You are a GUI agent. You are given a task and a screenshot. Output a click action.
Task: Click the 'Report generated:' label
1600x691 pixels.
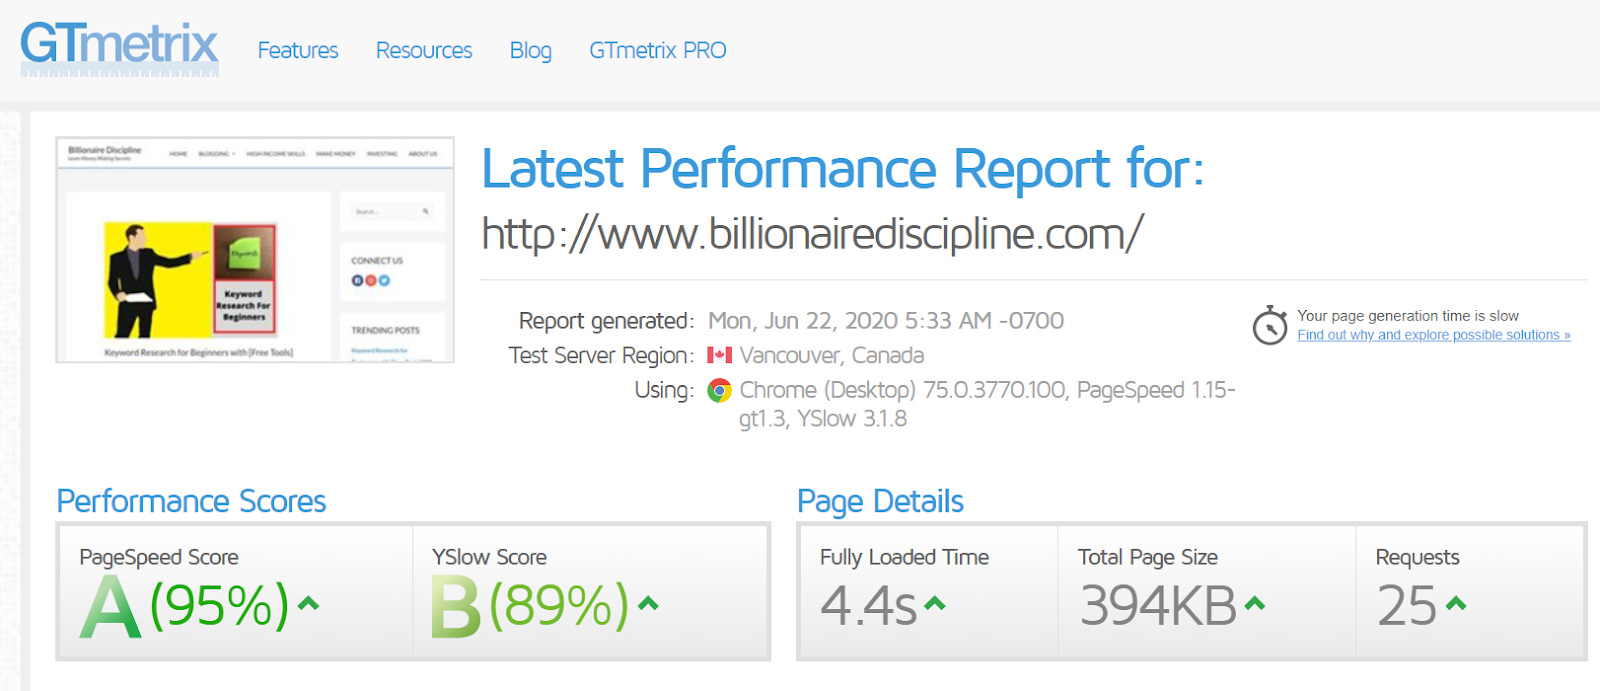click(606, 321)
